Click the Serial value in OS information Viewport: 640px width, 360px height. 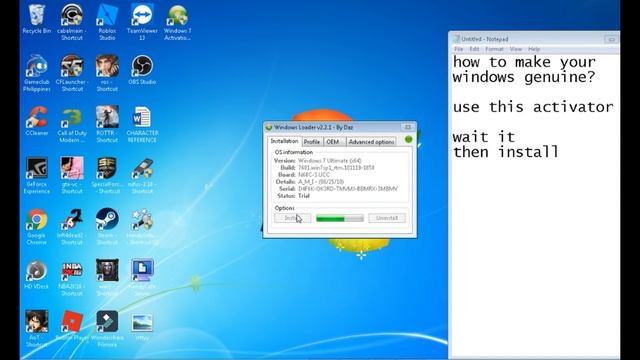(x=348, y=189)
